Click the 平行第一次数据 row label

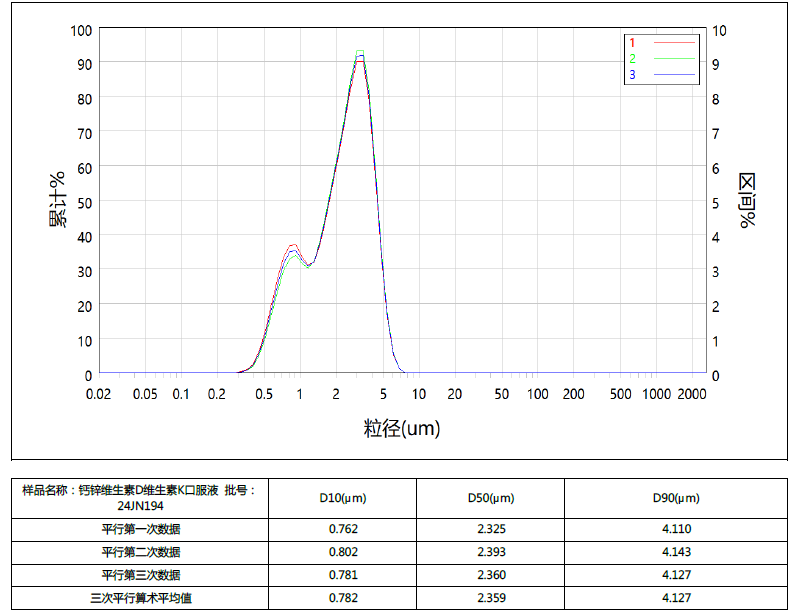click(141, 529)
